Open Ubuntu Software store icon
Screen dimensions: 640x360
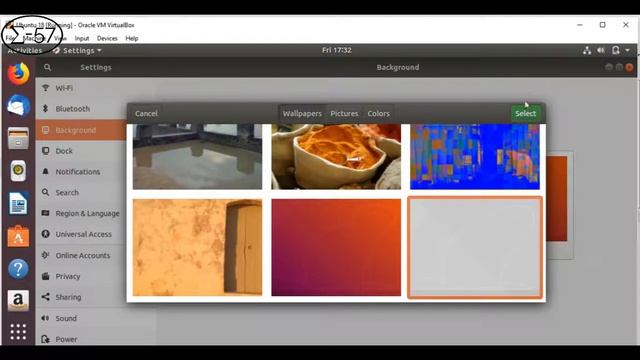(x=18, y=236)
